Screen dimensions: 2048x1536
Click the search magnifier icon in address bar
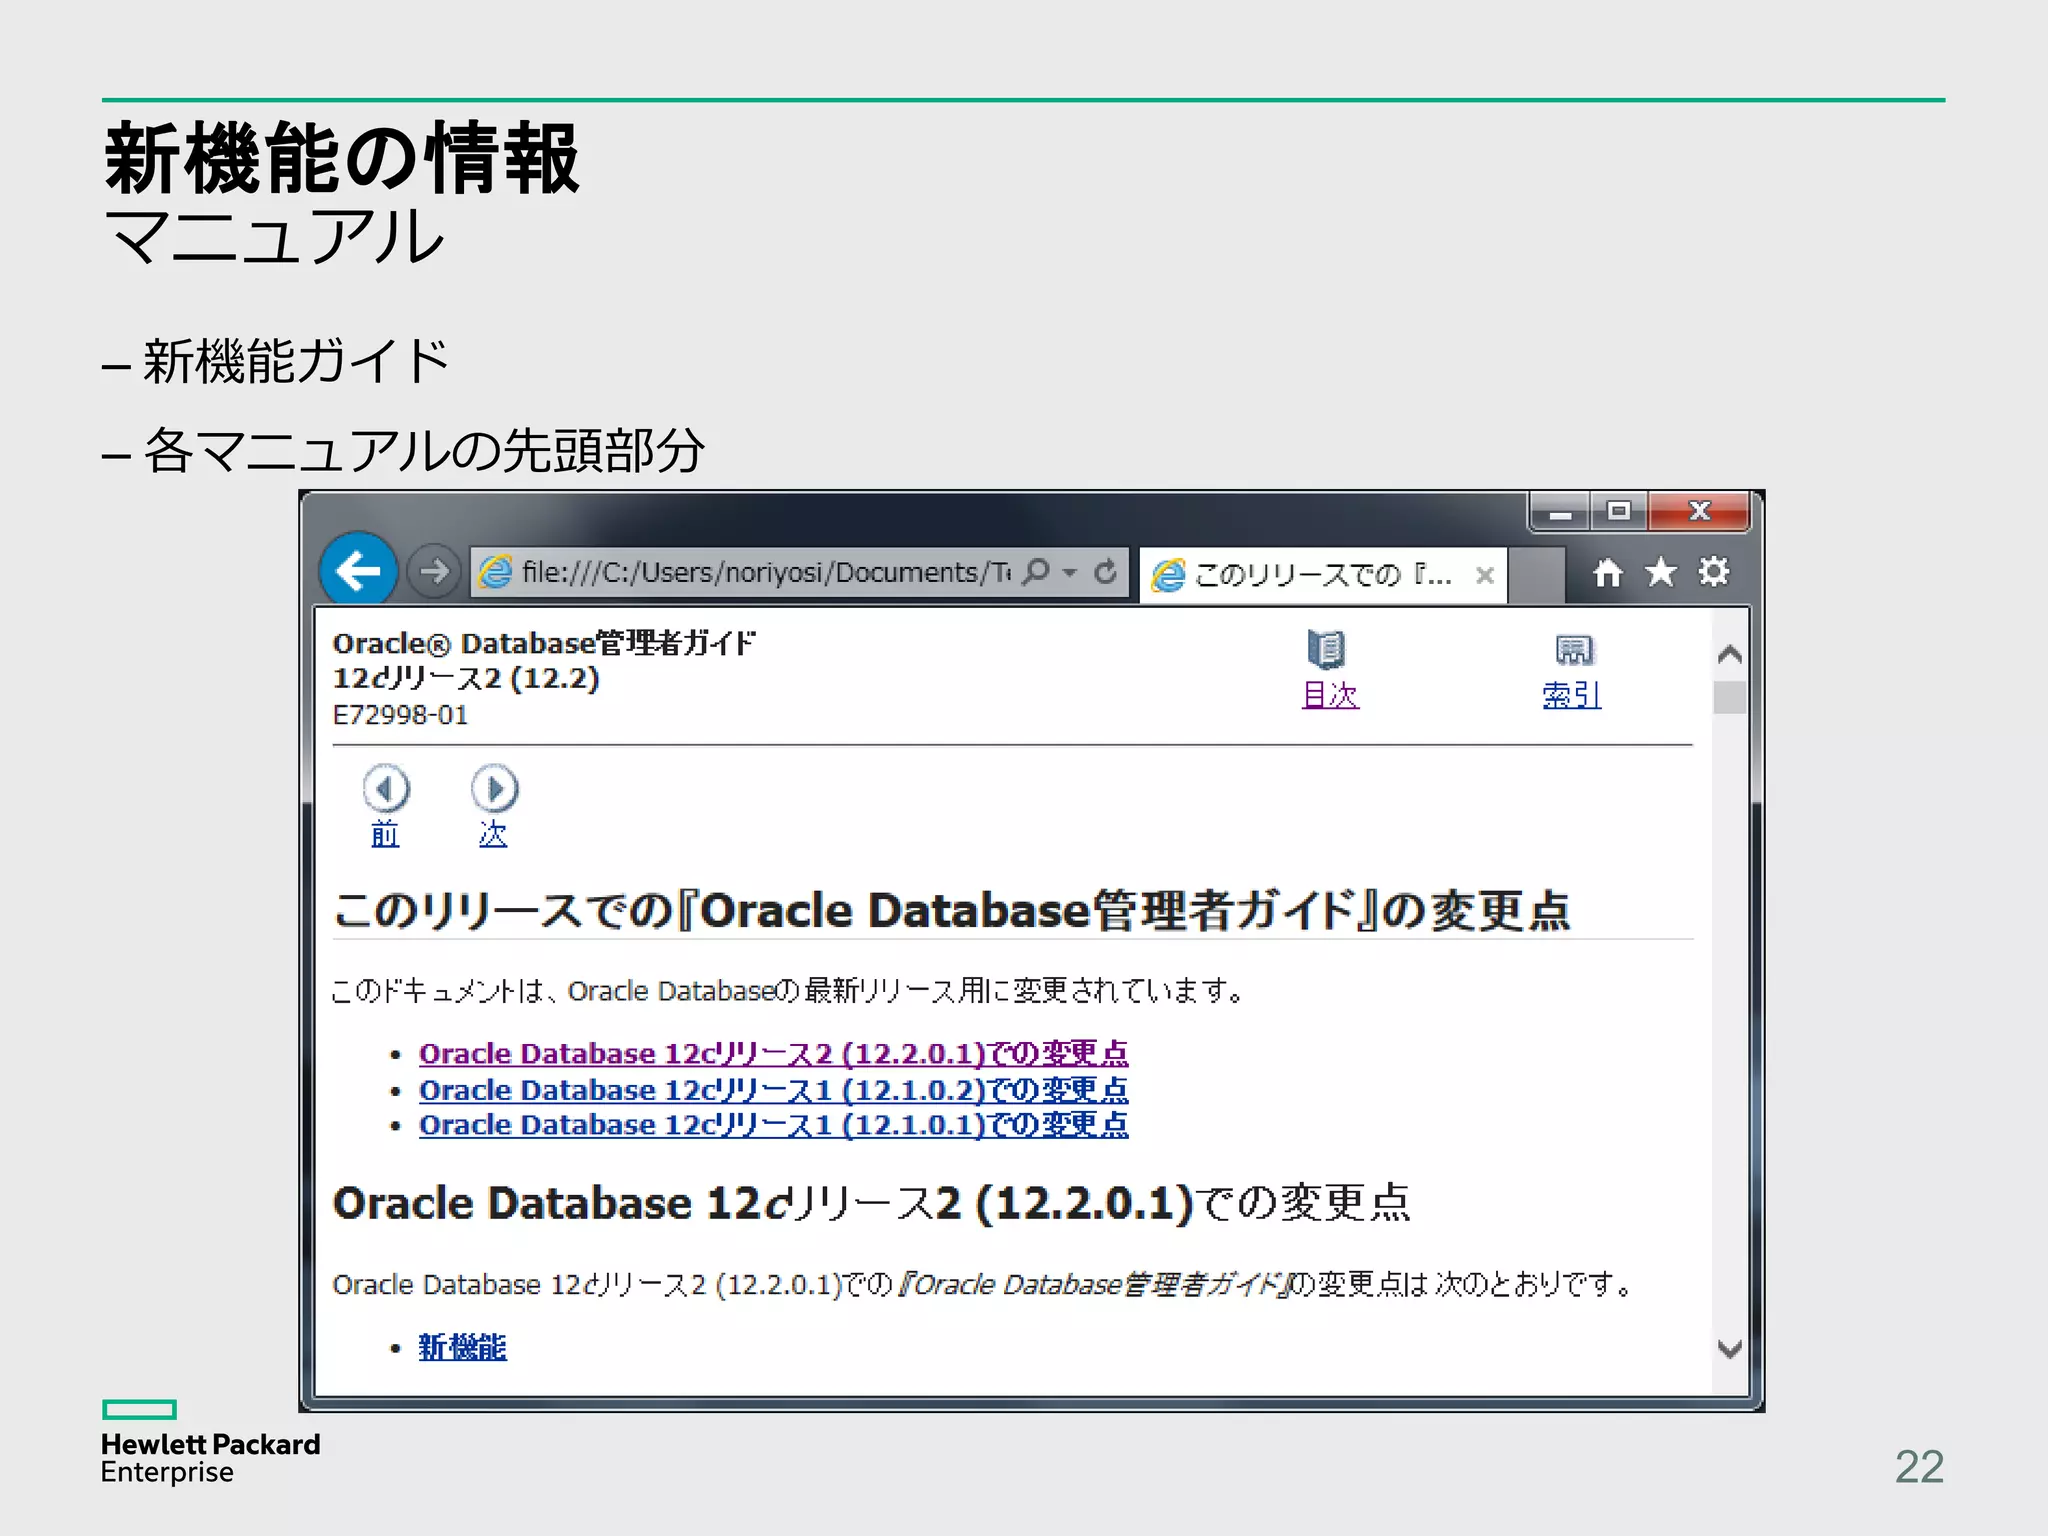pyautogui.click(x=1037, y=572)
